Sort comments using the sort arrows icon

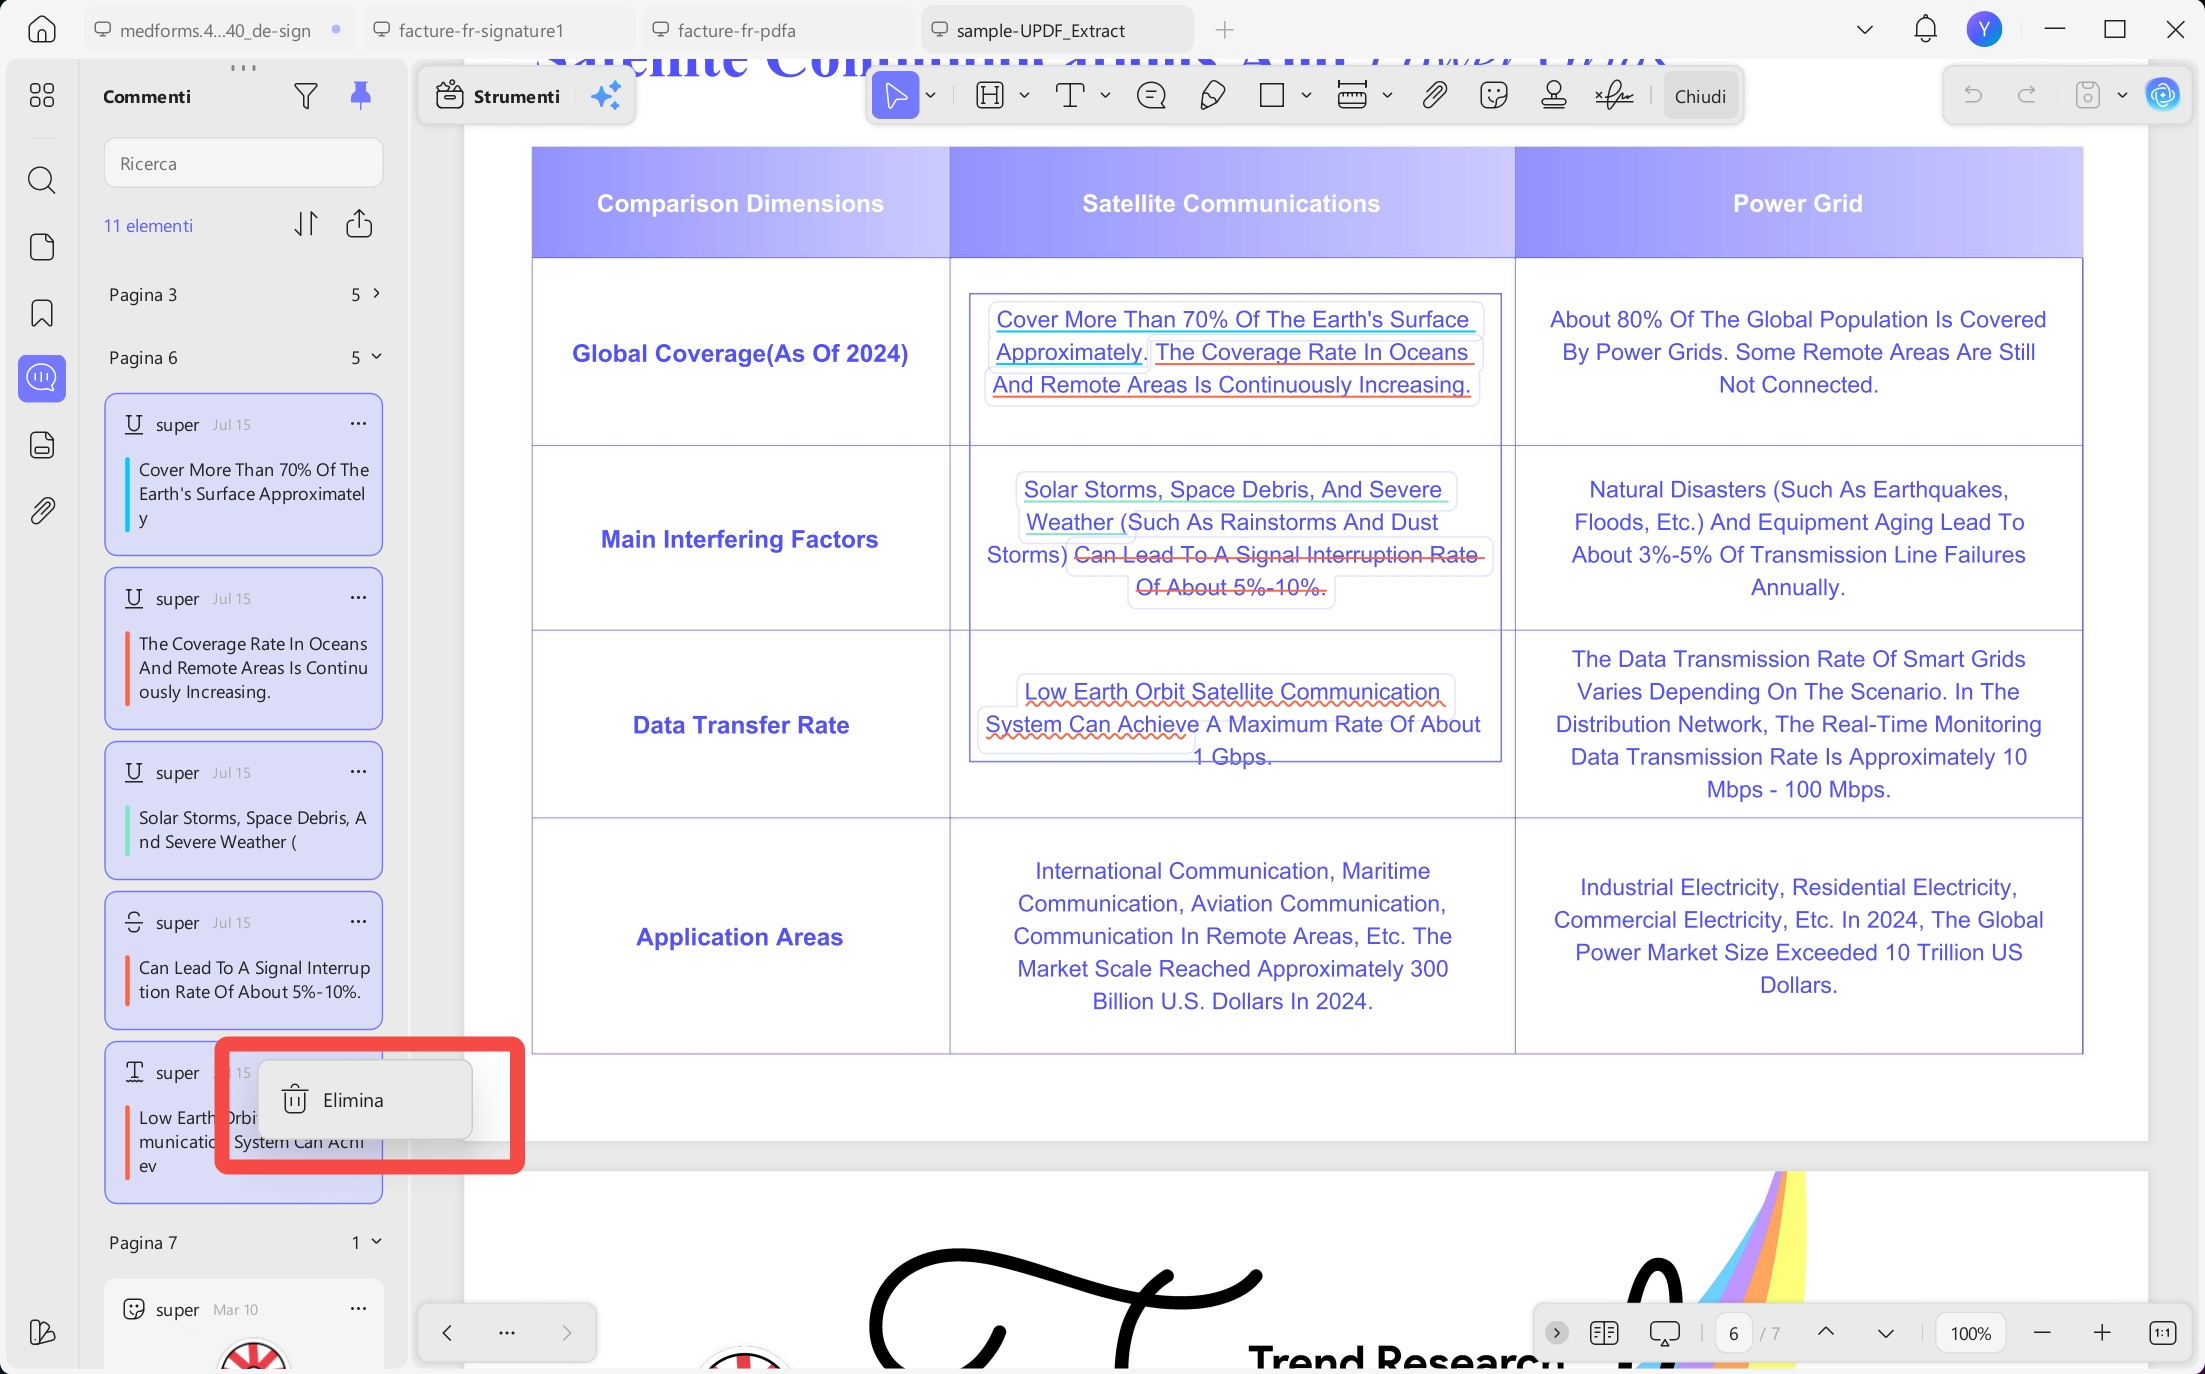click(306, 224)
